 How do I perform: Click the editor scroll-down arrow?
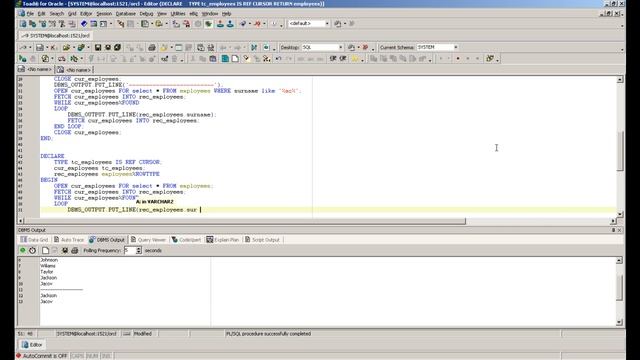(620, 214)
